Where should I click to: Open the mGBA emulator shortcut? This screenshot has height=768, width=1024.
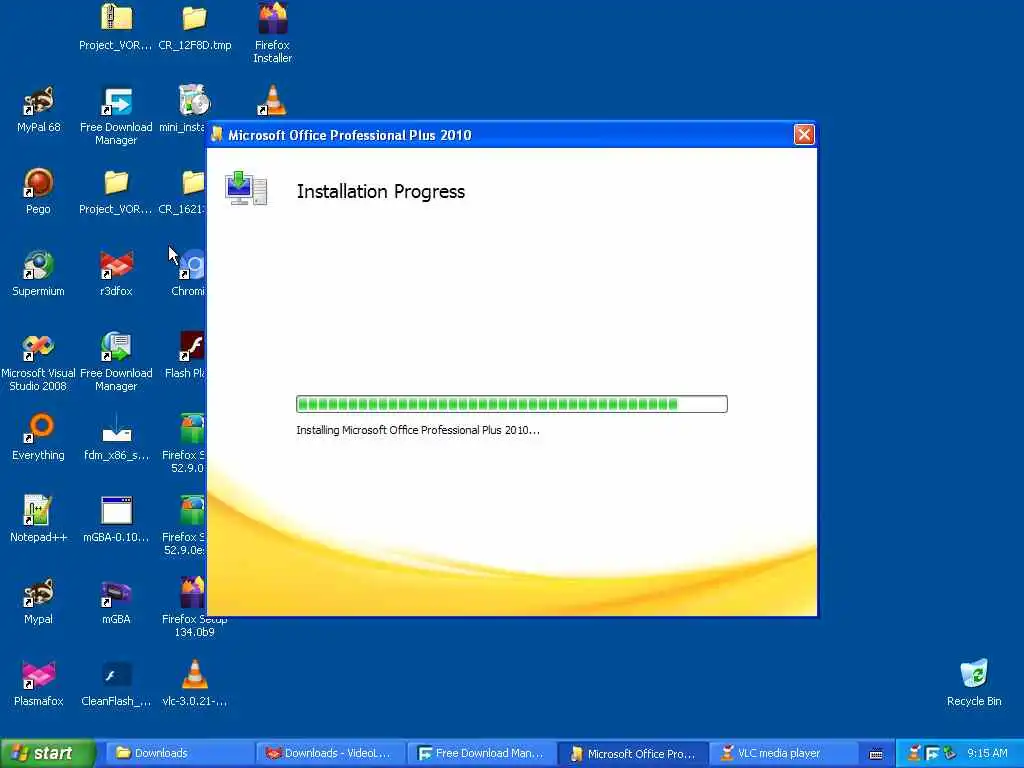point(116,593)
